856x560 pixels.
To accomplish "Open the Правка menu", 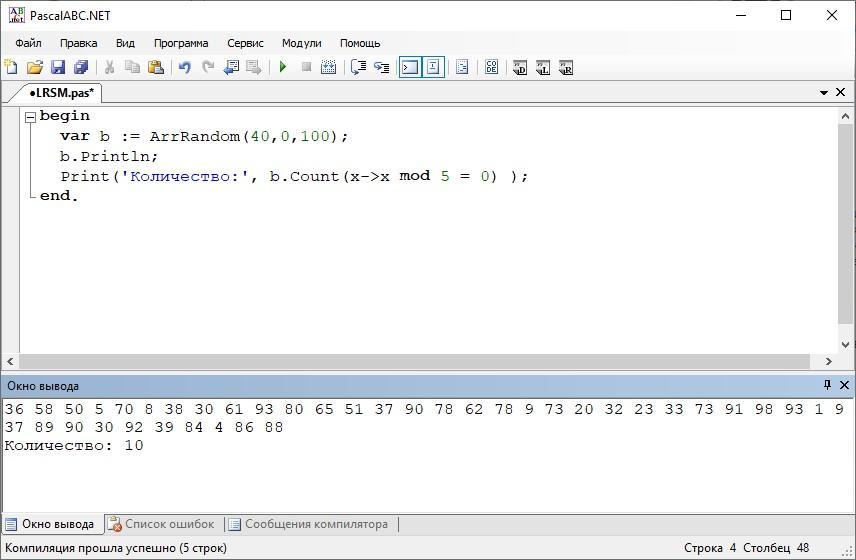I will coord(79,43).
